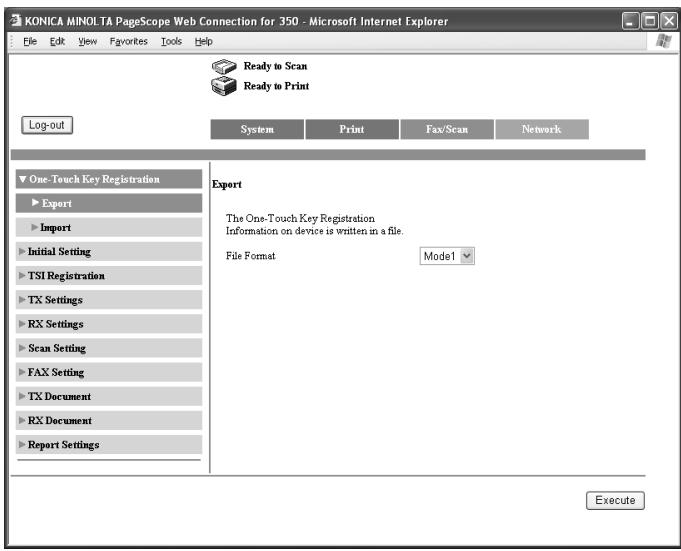Click the 'Ready to Print' status text
Screen dimensions: 681x551
[x=276, y=86]
